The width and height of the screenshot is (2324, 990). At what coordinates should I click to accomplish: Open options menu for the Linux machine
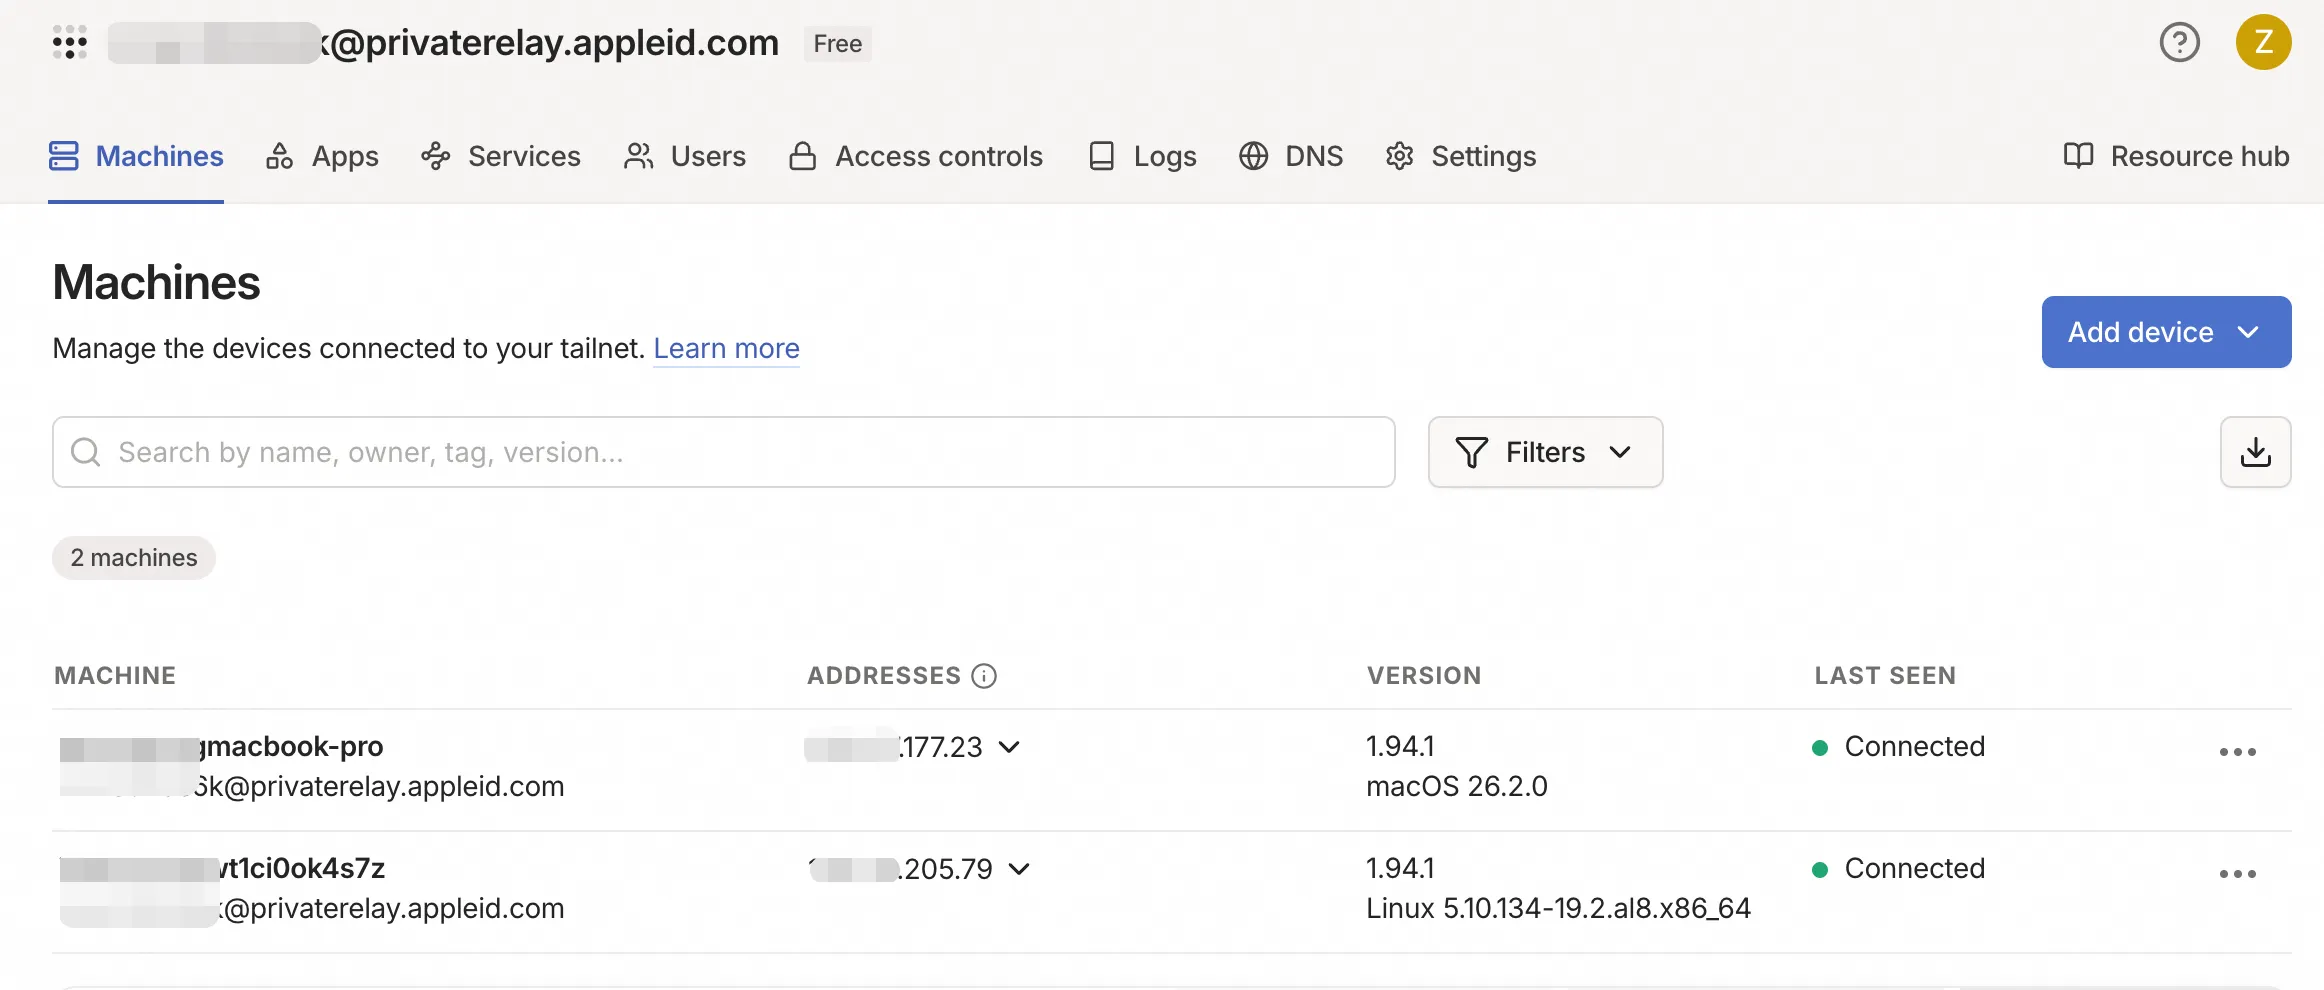pyautogui.click(x=2237, y=874)
